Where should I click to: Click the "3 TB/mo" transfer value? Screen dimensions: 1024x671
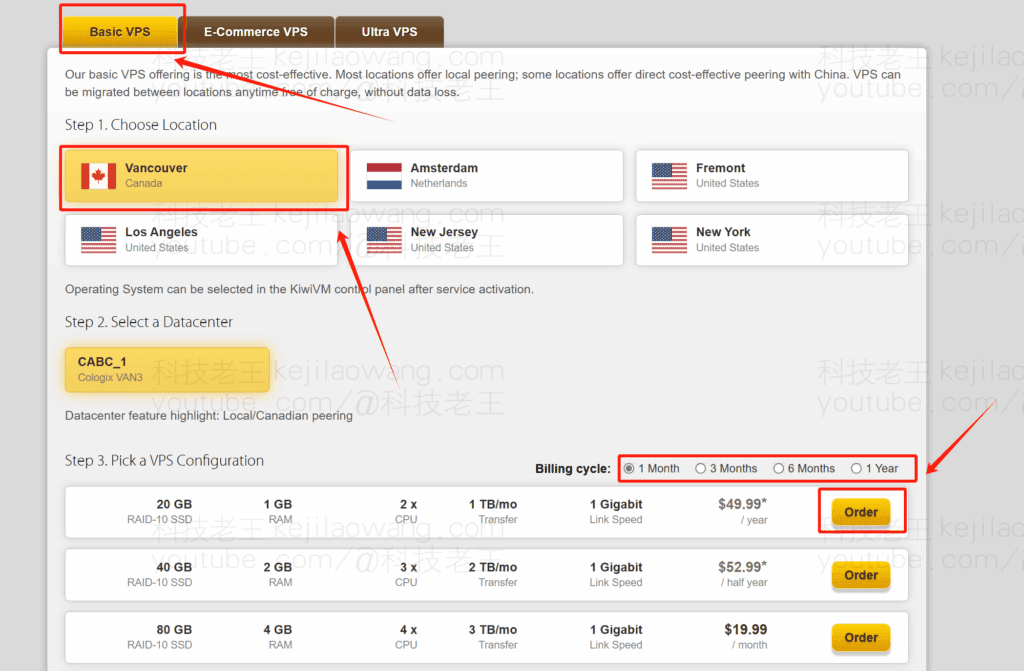(493, 630)
